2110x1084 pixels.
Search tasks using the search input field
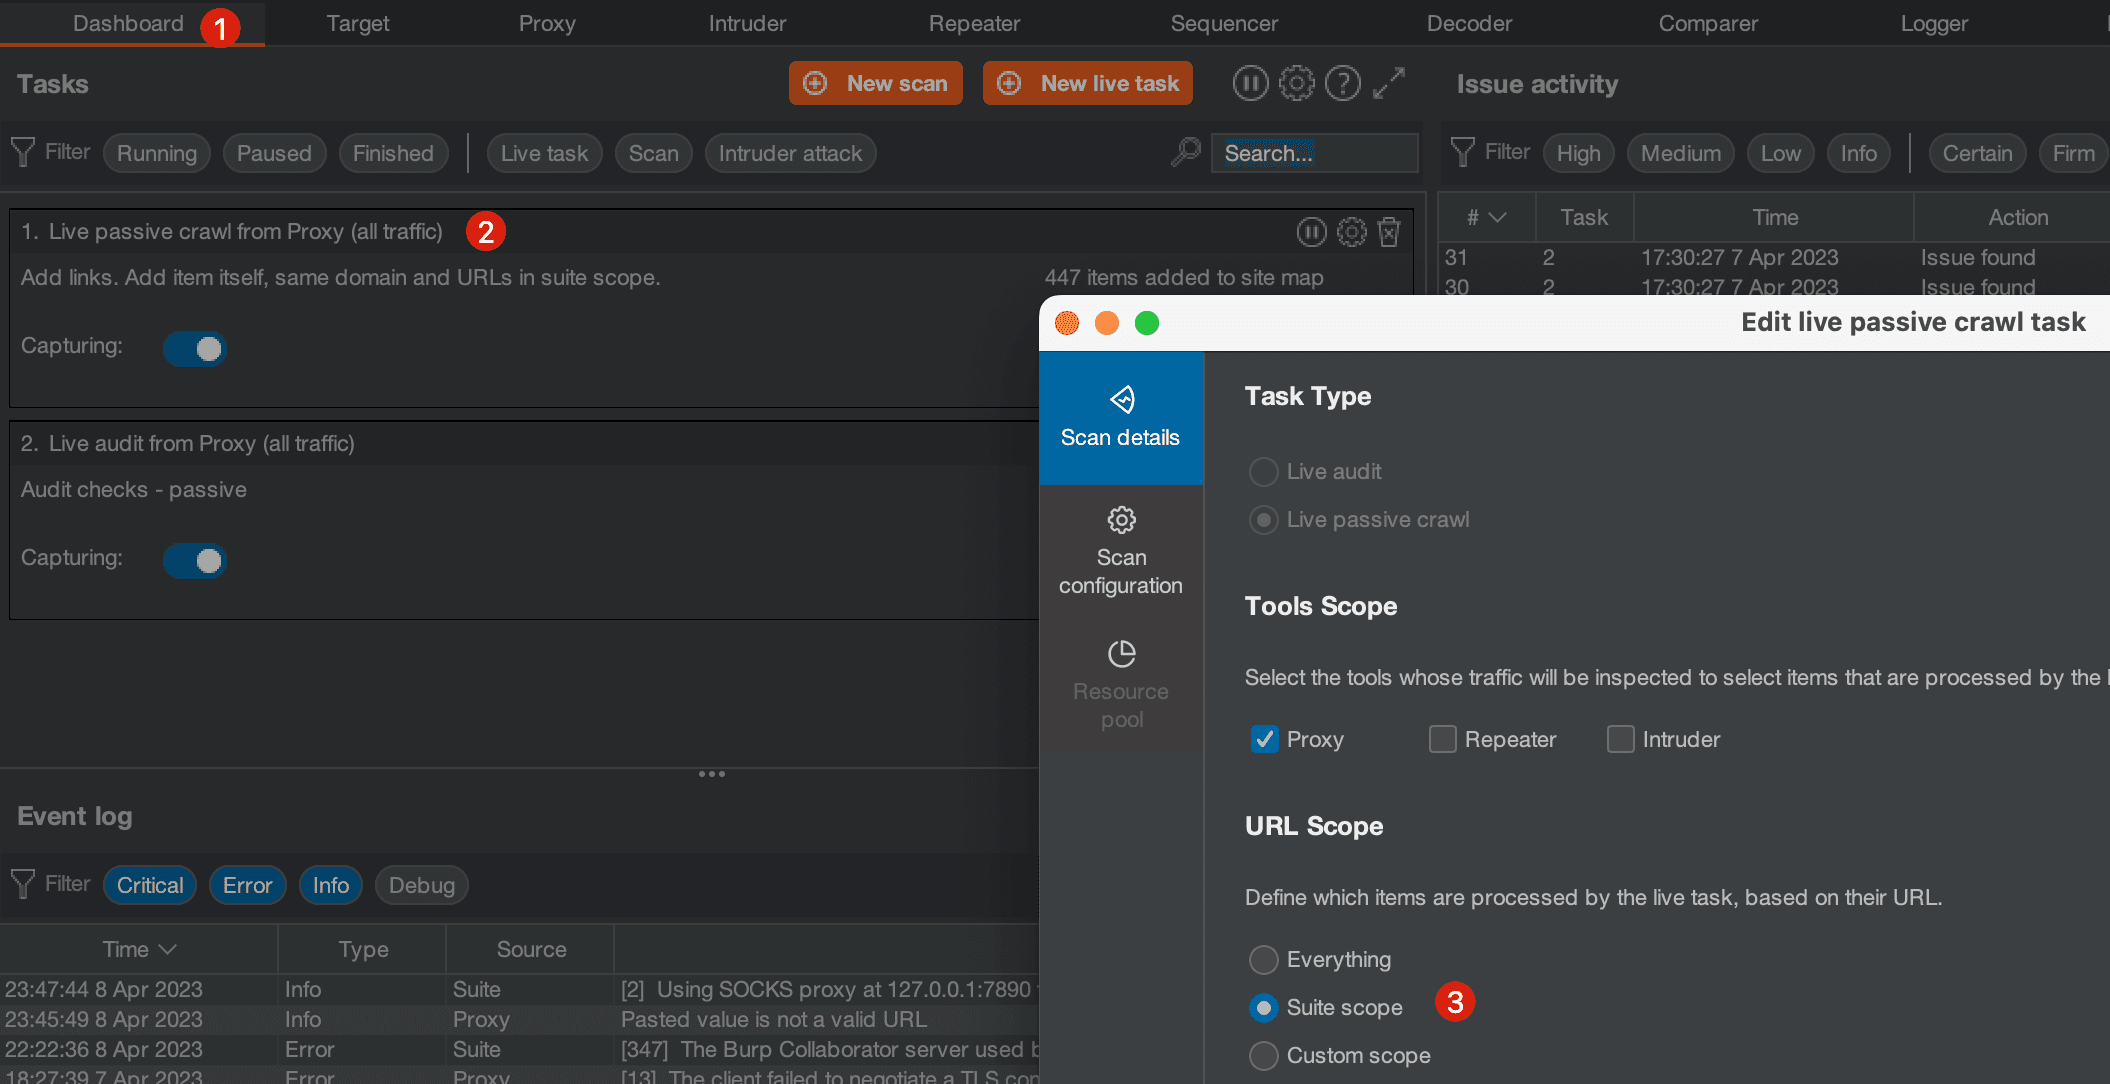1315,151
